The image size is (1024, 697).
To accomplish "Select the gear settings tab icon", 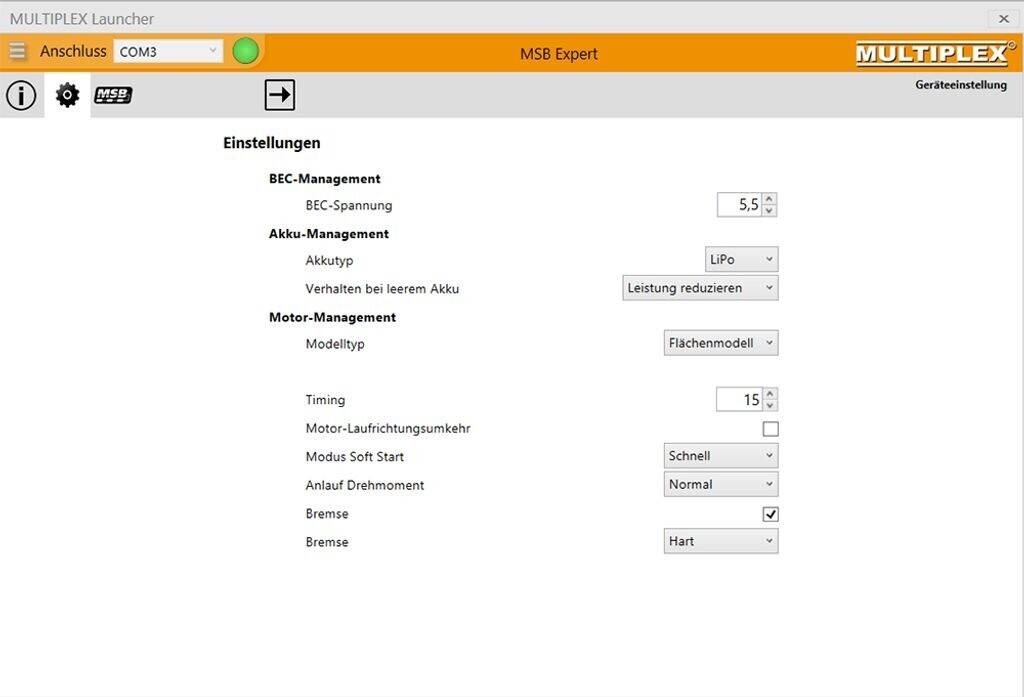I will tap(67, 96).
